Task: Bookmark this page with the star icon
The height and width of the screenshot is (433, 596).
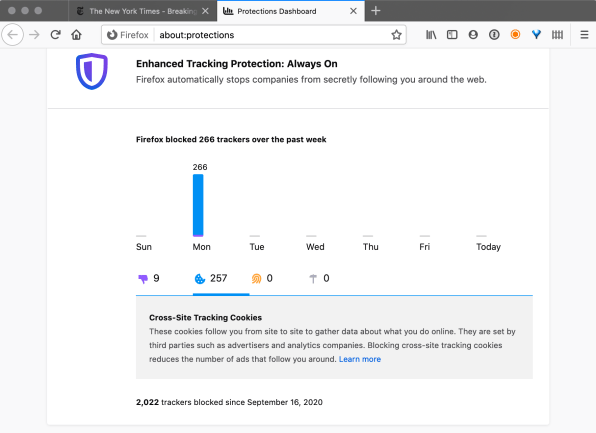Action: click(396, 35)
